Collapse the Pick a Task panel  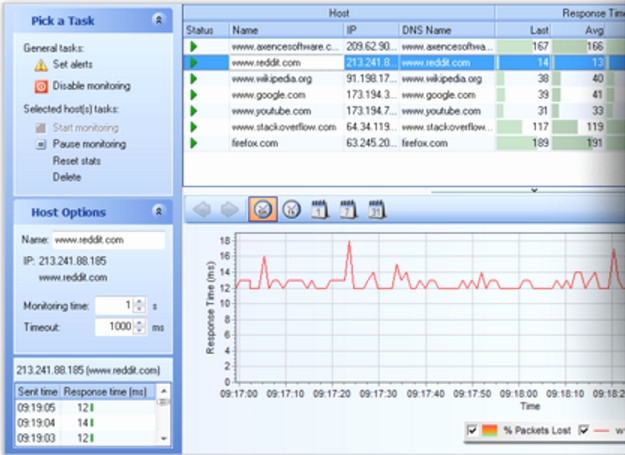(158, 20)
